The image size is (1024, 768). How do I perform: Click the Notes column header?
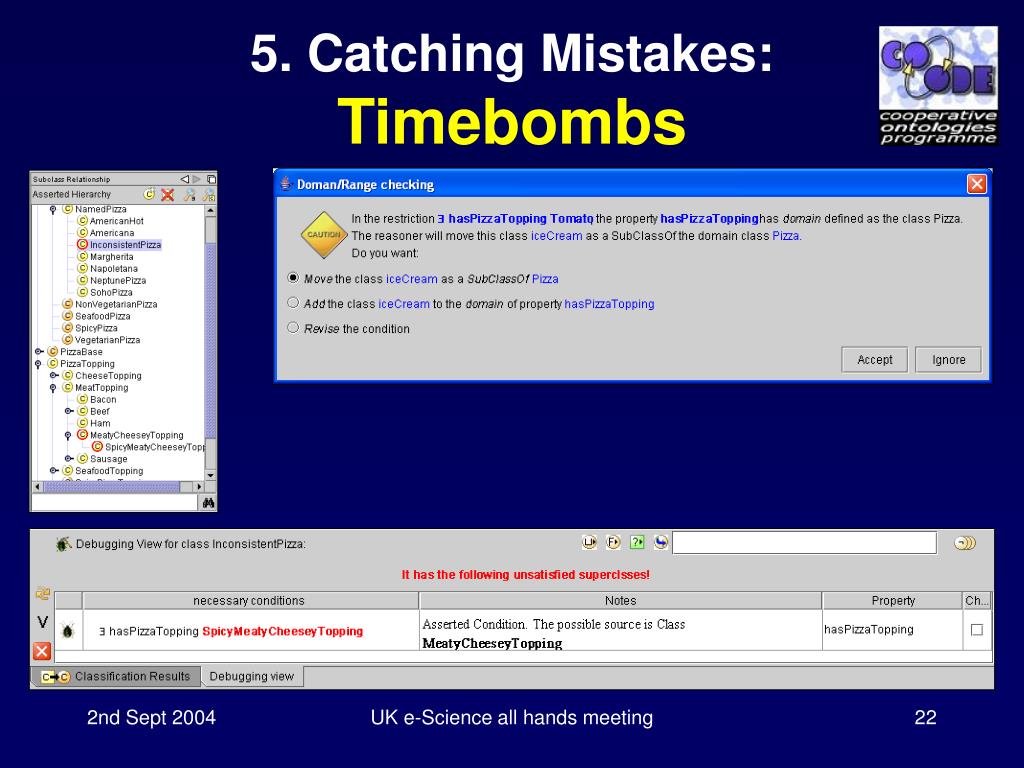[x=620, y=600]
